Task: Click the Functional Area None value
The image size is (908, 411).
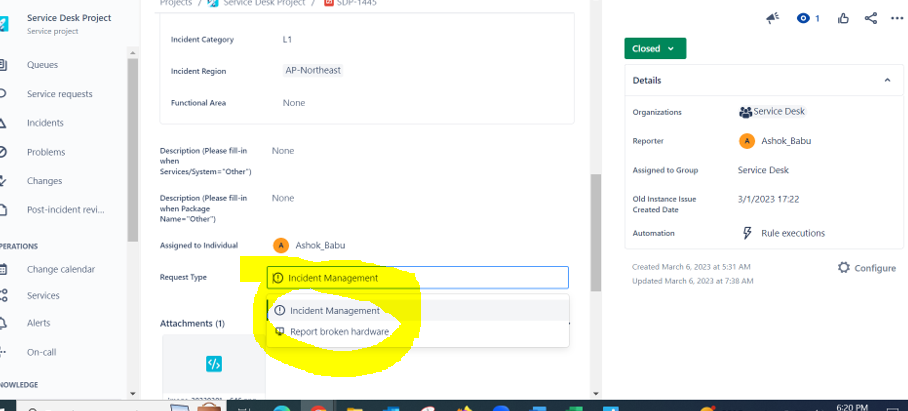Action: coord(294,103)
